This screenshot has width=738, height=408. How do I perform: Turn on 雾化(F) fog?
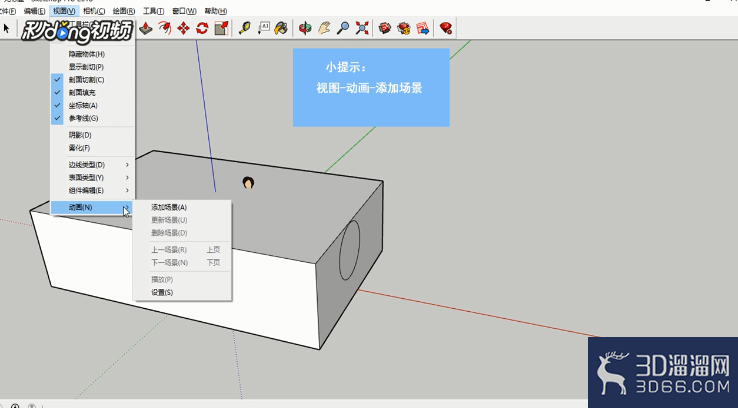pos(92,148)
